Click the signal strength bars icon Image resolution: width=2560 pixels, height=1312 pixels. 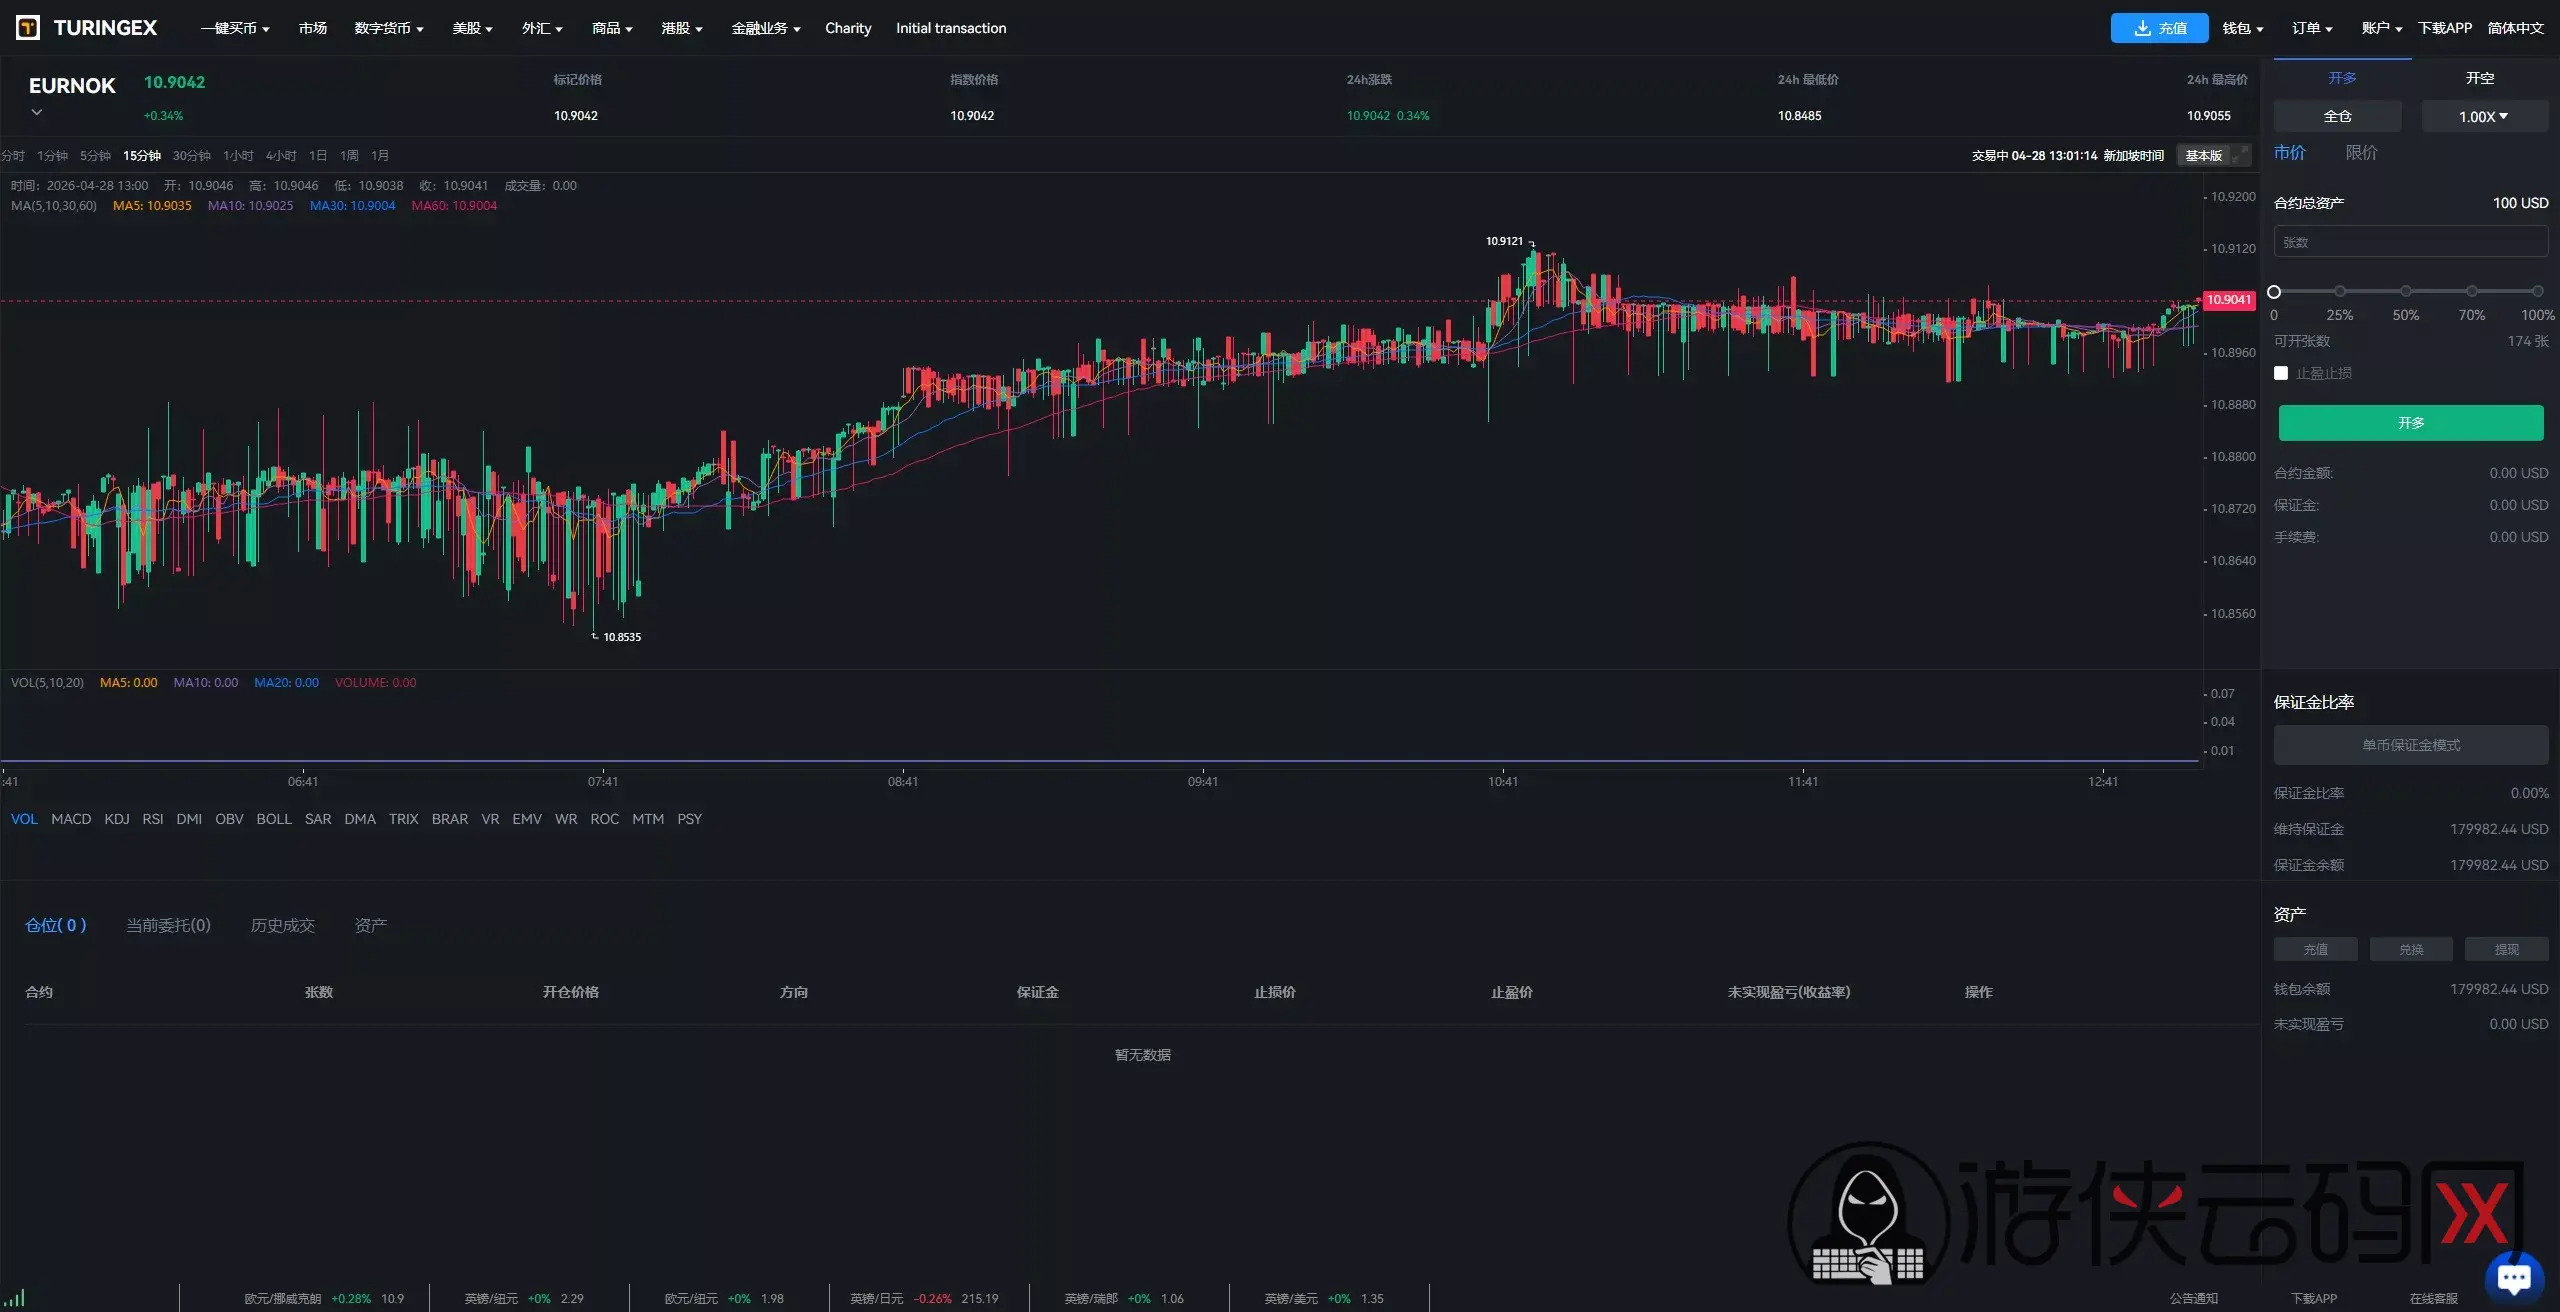pyautogui.click(x=16, y=1298)
